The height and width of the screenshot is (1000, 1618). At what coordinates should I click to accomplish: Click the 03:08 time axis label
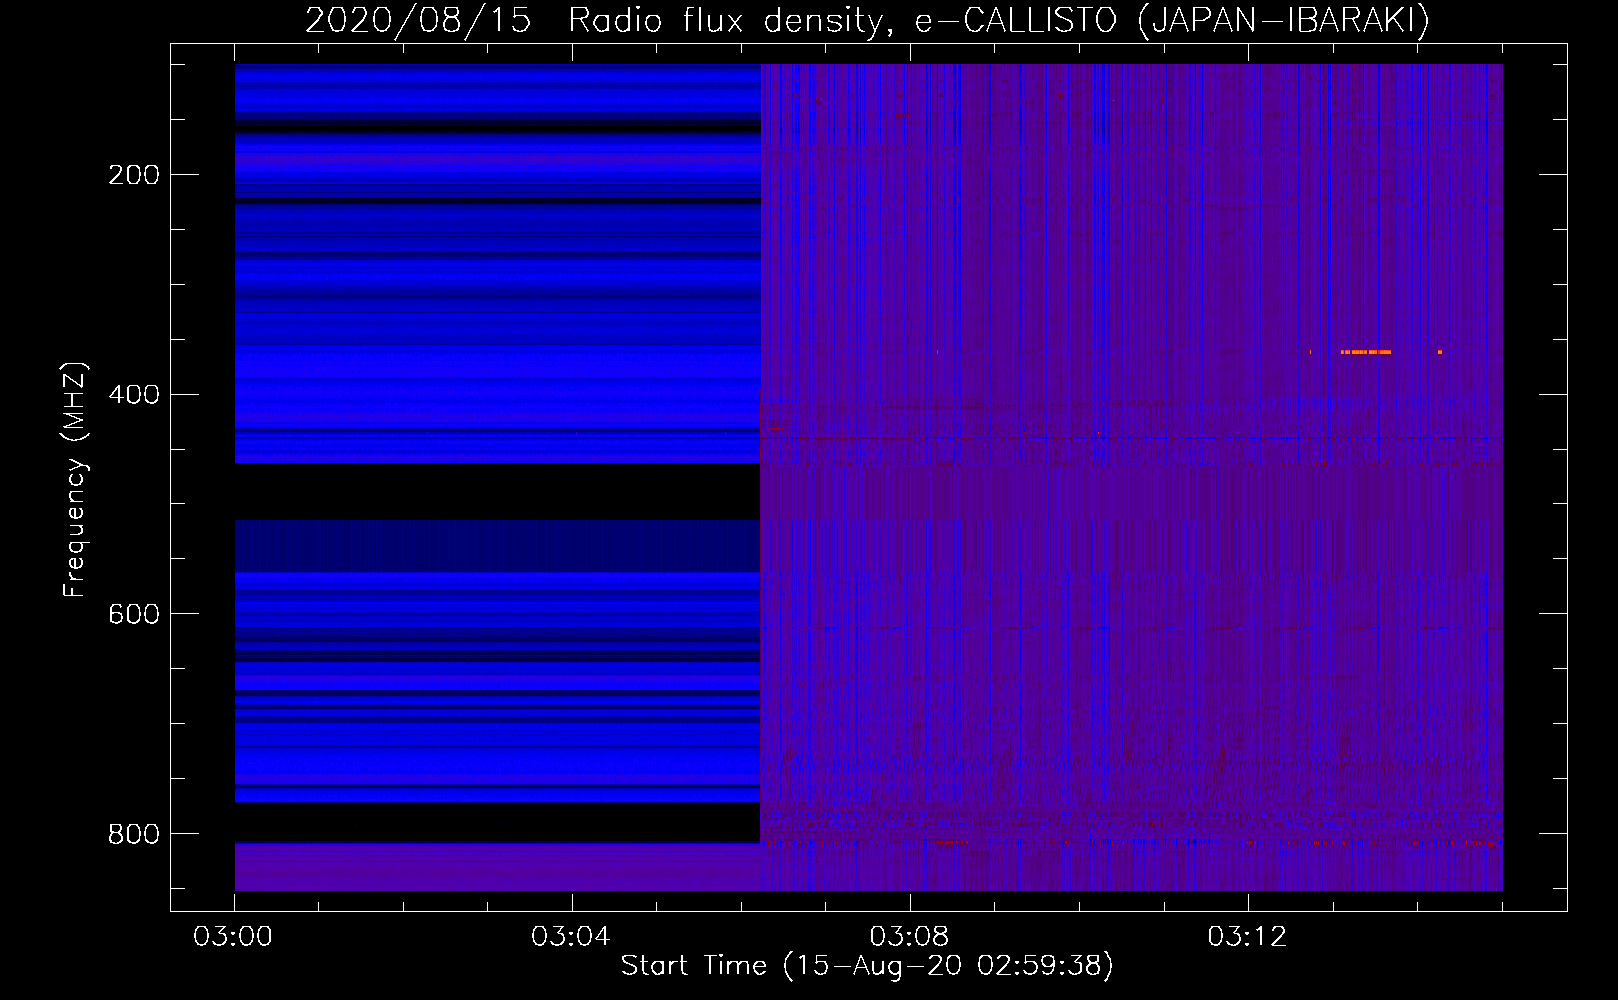pyautogui.click(x=910, y=937)
